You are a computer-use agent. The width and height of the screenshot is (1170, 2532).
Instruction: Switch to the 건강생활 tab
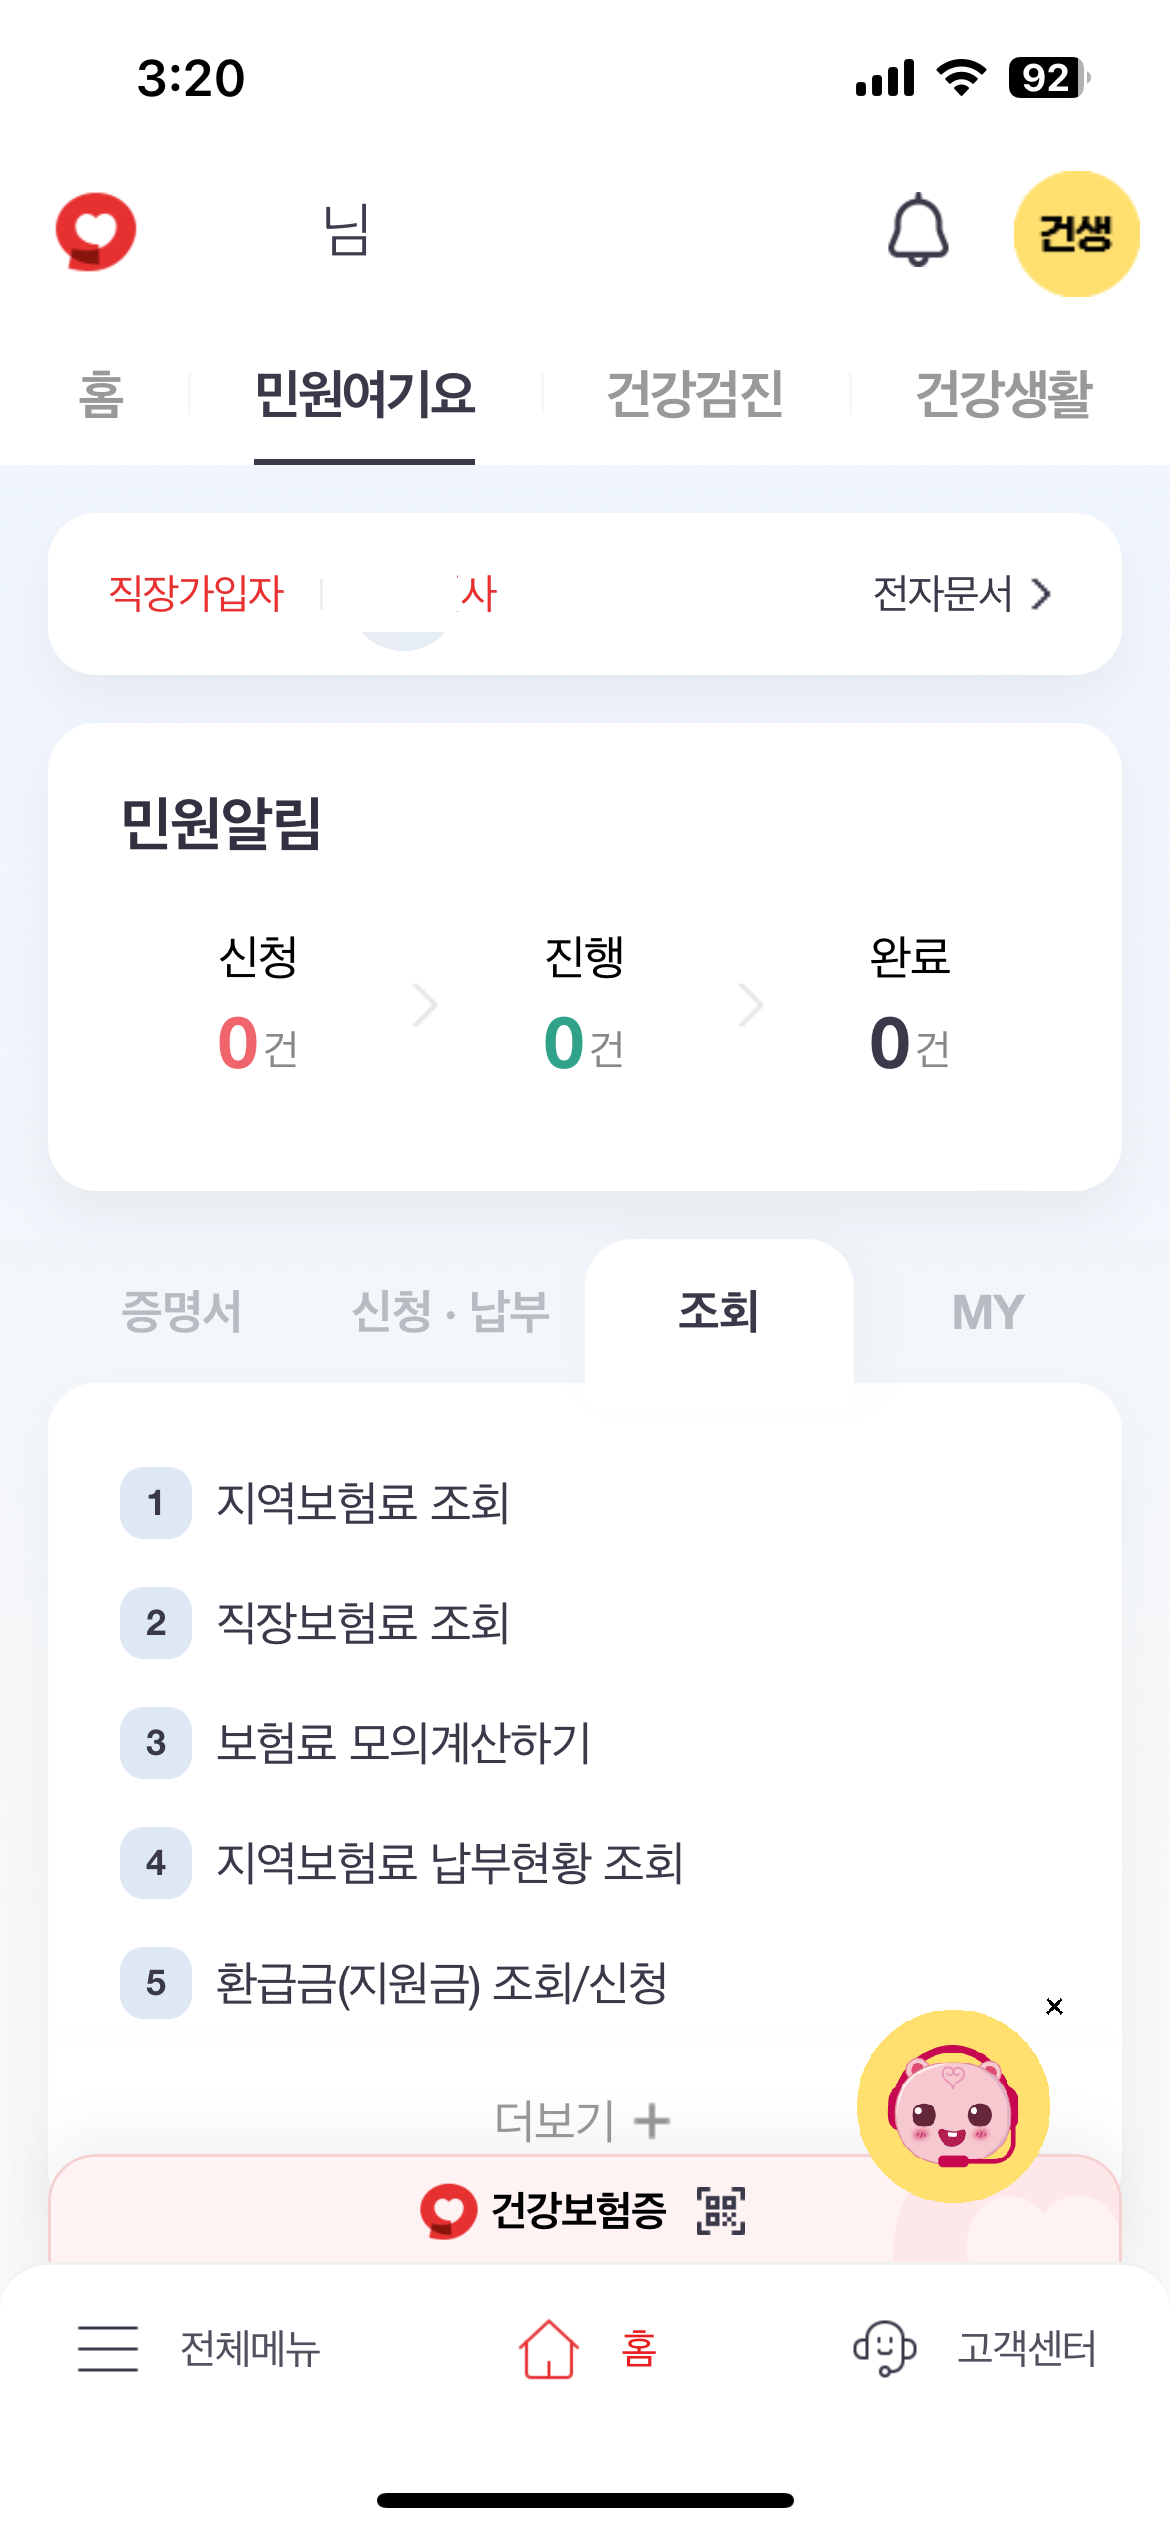[x=1003, y=394]
